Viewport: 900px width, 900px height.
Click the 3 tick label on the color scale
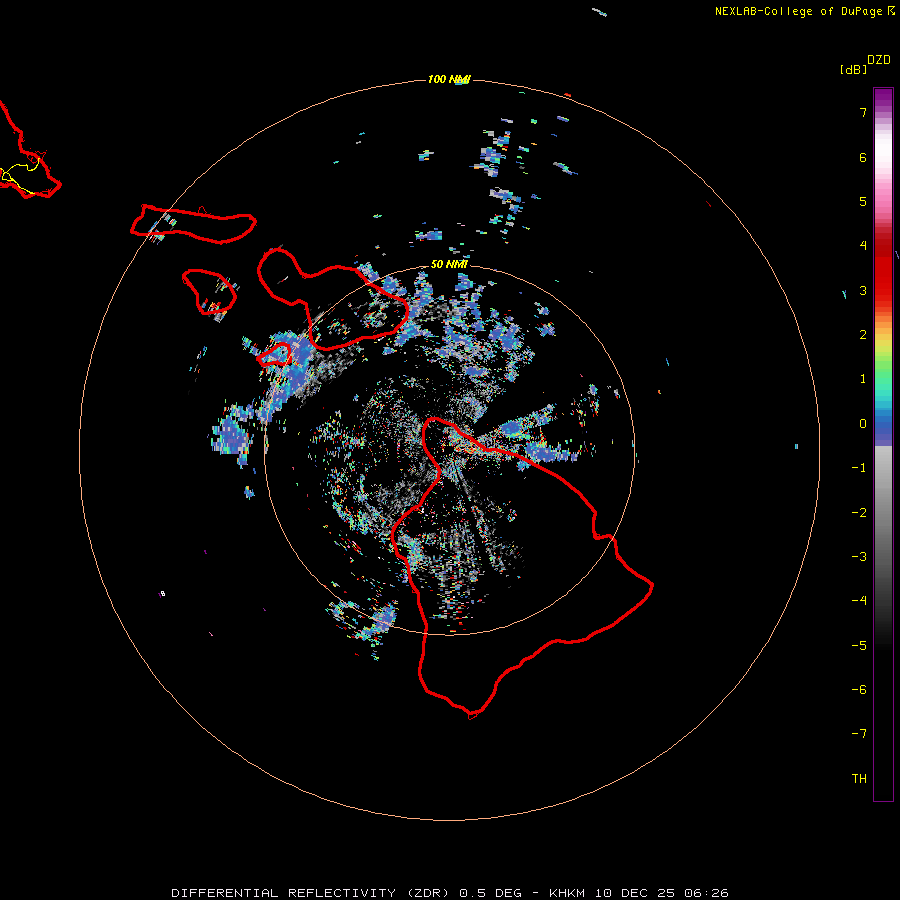pos(863,290)
